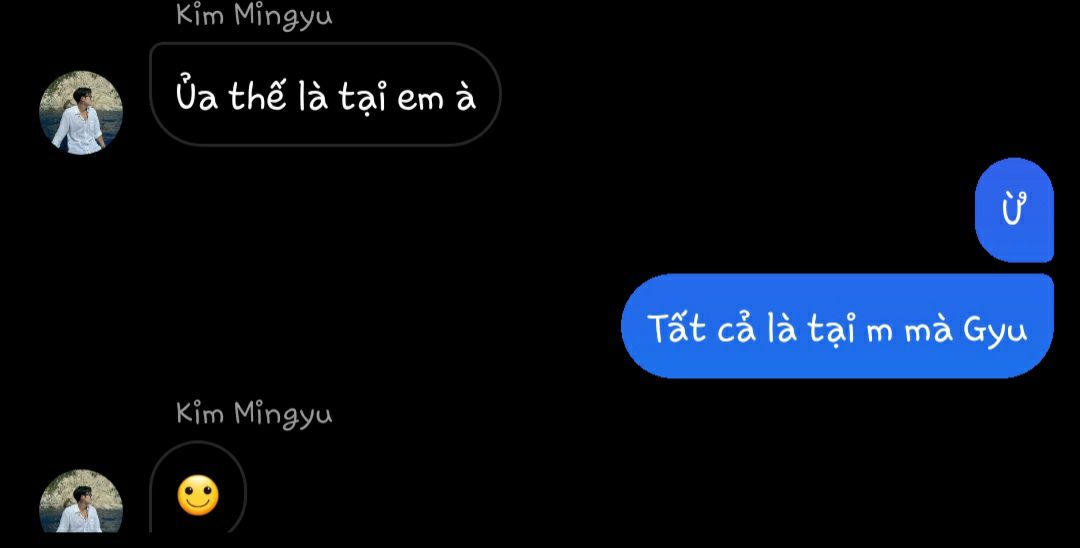This screenshot has height=548, width=1080.
Task: Click the Kim Mingyu name above emoji message
Action: pos(254,414)
